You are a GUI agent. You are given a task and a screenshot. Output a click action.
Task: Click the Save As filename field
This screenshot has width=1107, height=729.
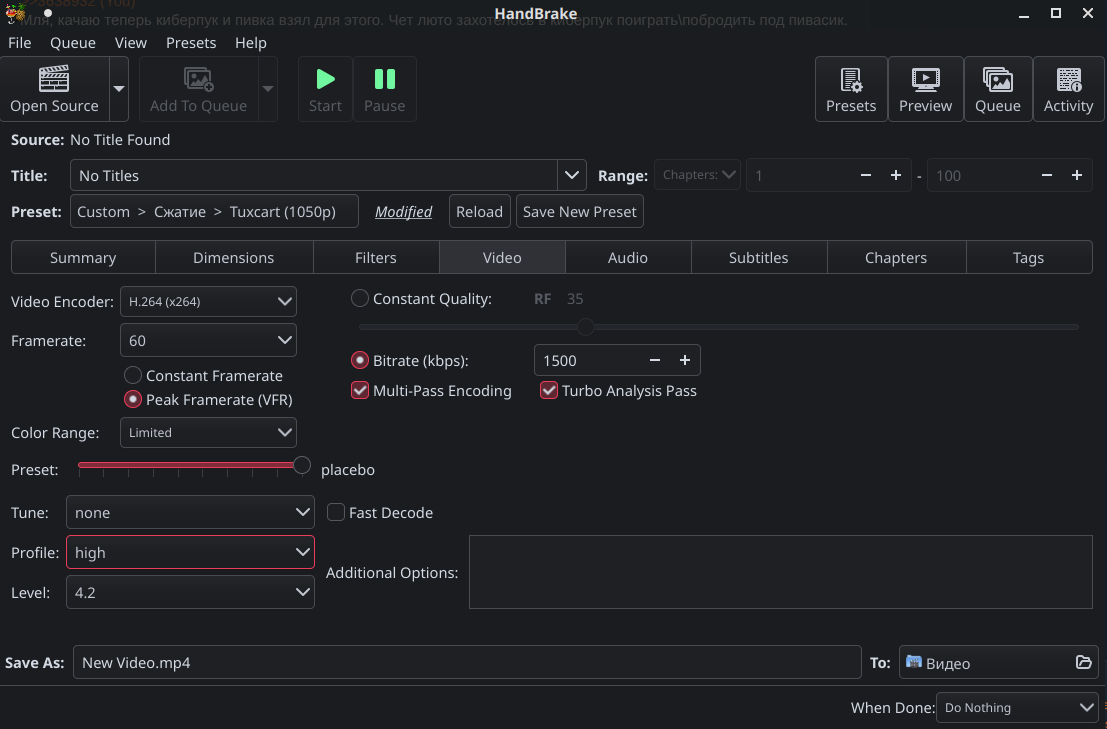tap(466, 663)
